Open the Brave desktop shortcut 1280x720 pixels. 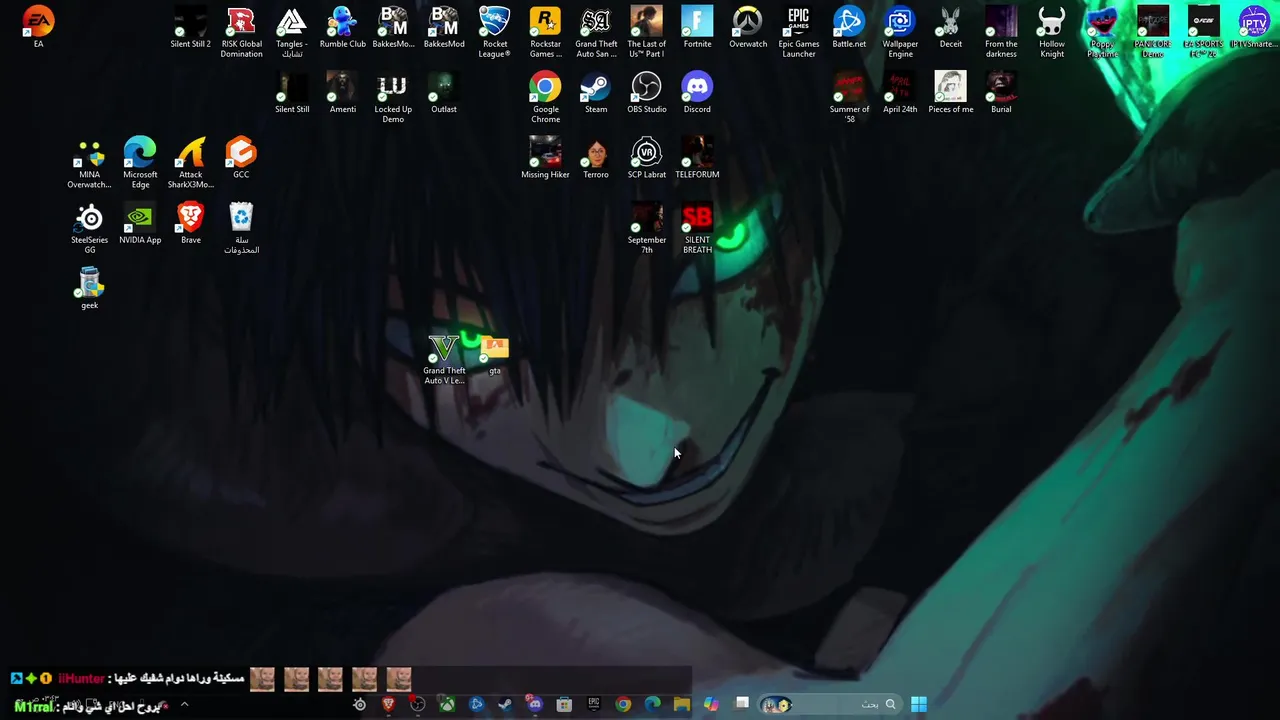coord(190,222)
